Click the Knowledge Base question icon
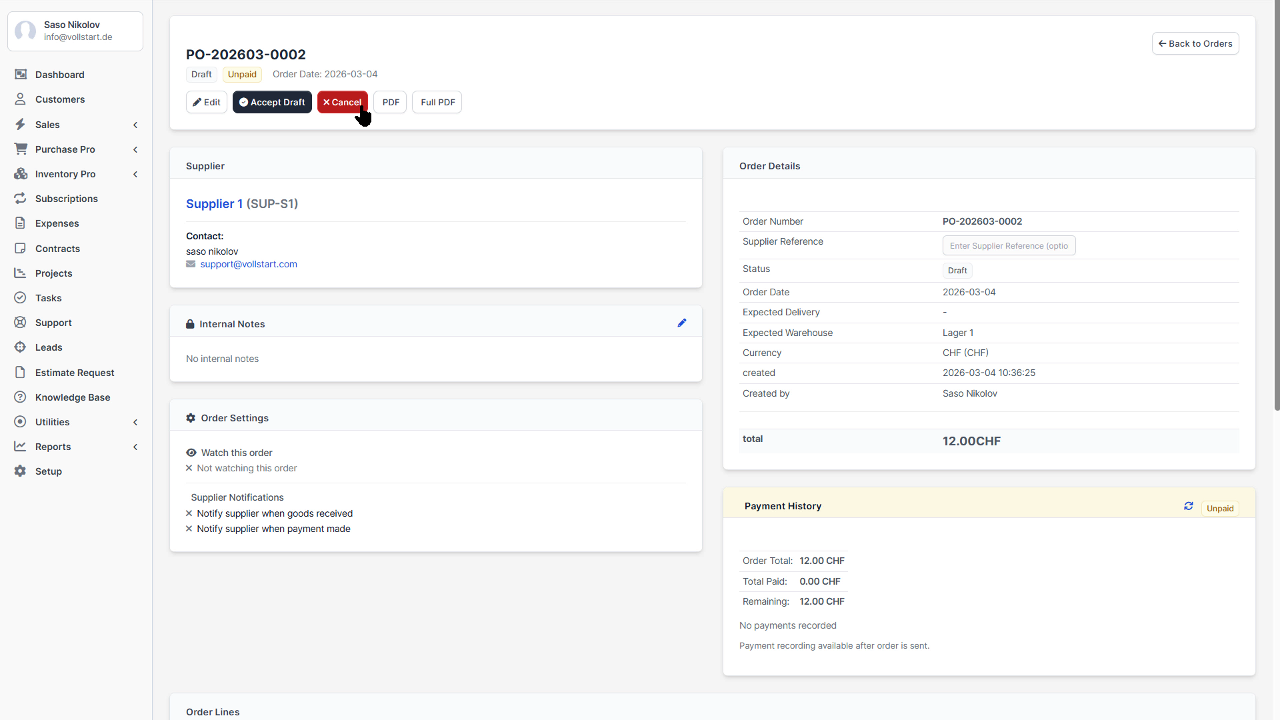Screen dimensions: 1280x720 click(x=20, y=397)
